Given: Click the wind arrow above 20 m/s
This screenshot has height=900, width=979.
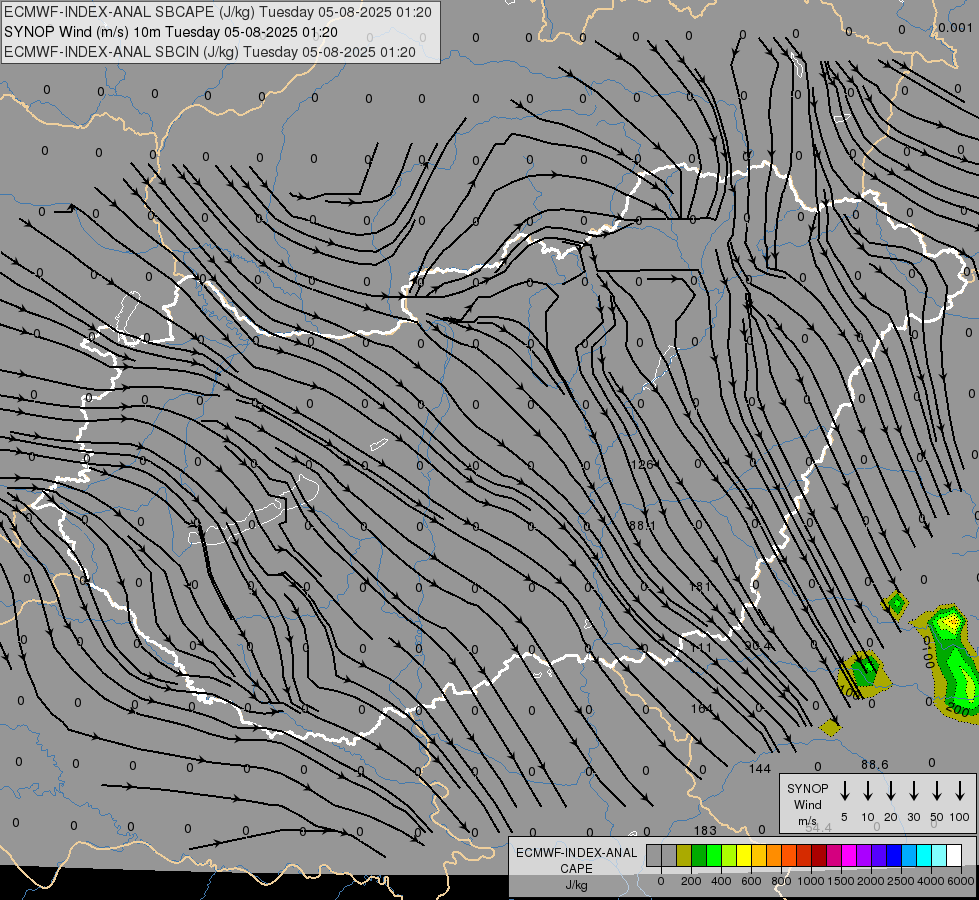Looking at the screenshot, I should click(891, 791).
